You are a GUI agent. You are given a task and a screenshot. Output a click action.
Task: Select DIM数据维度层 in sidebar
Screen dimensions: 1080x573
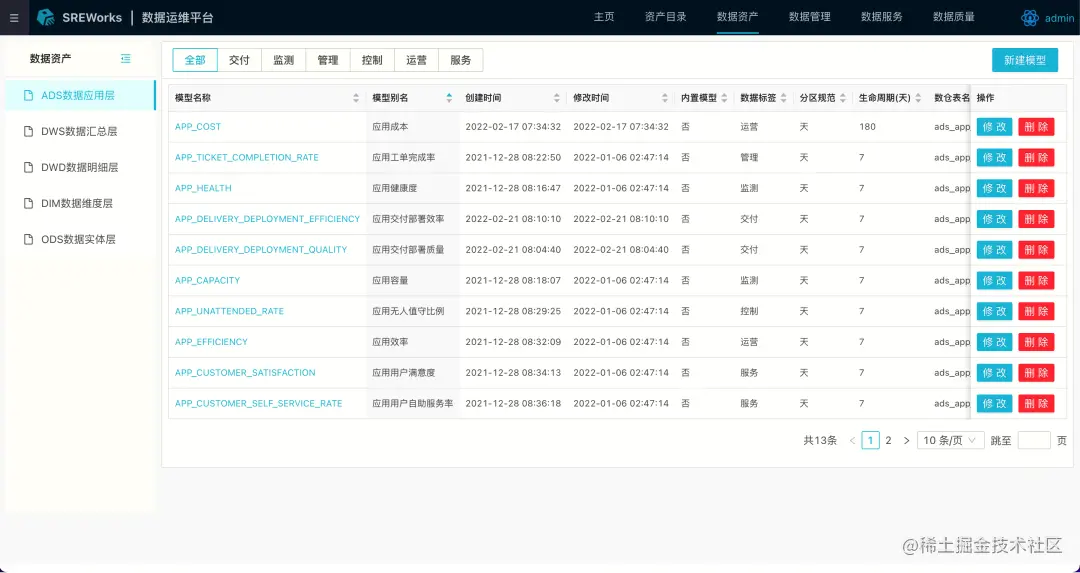pyautogui.click(x=80, y=203)
